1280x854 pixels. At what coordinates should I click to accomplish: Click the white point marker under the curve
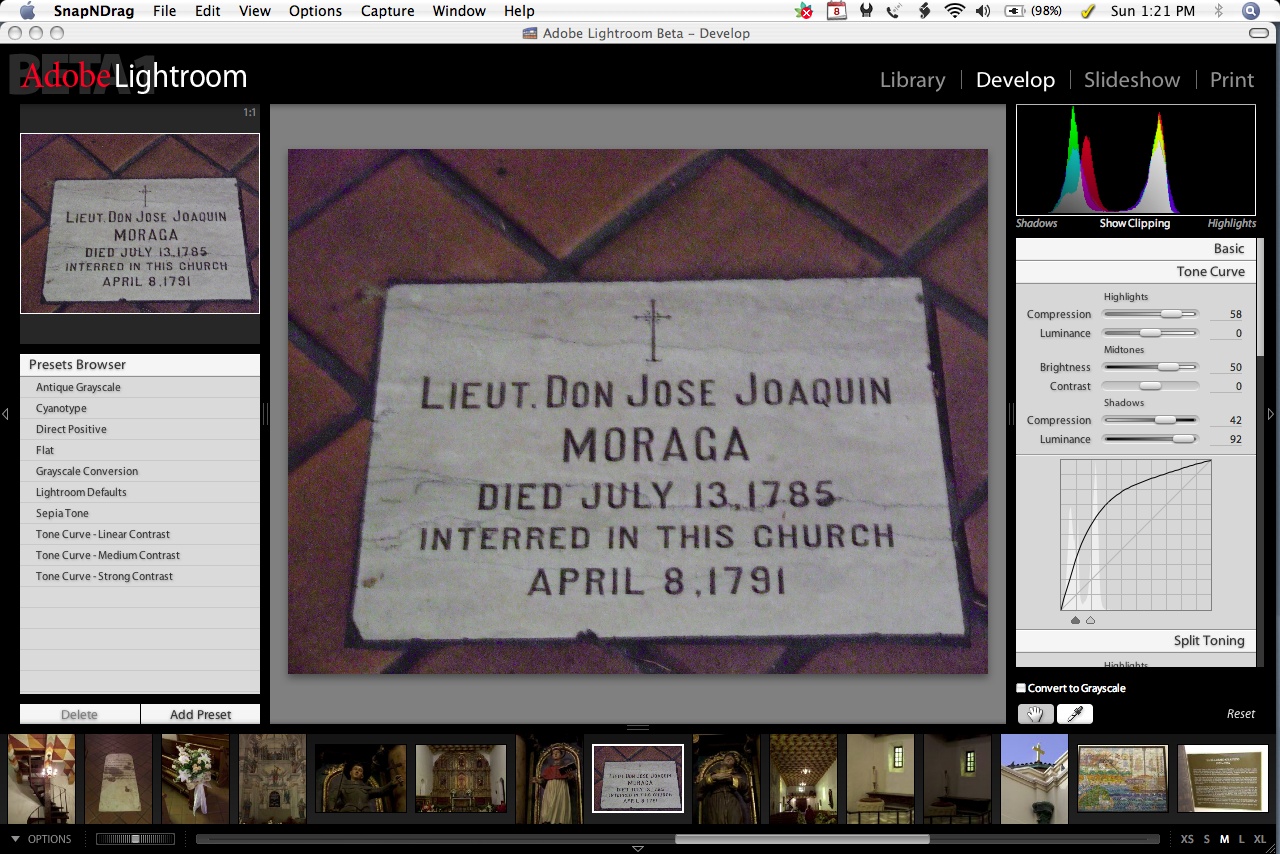pos(1090,620)
